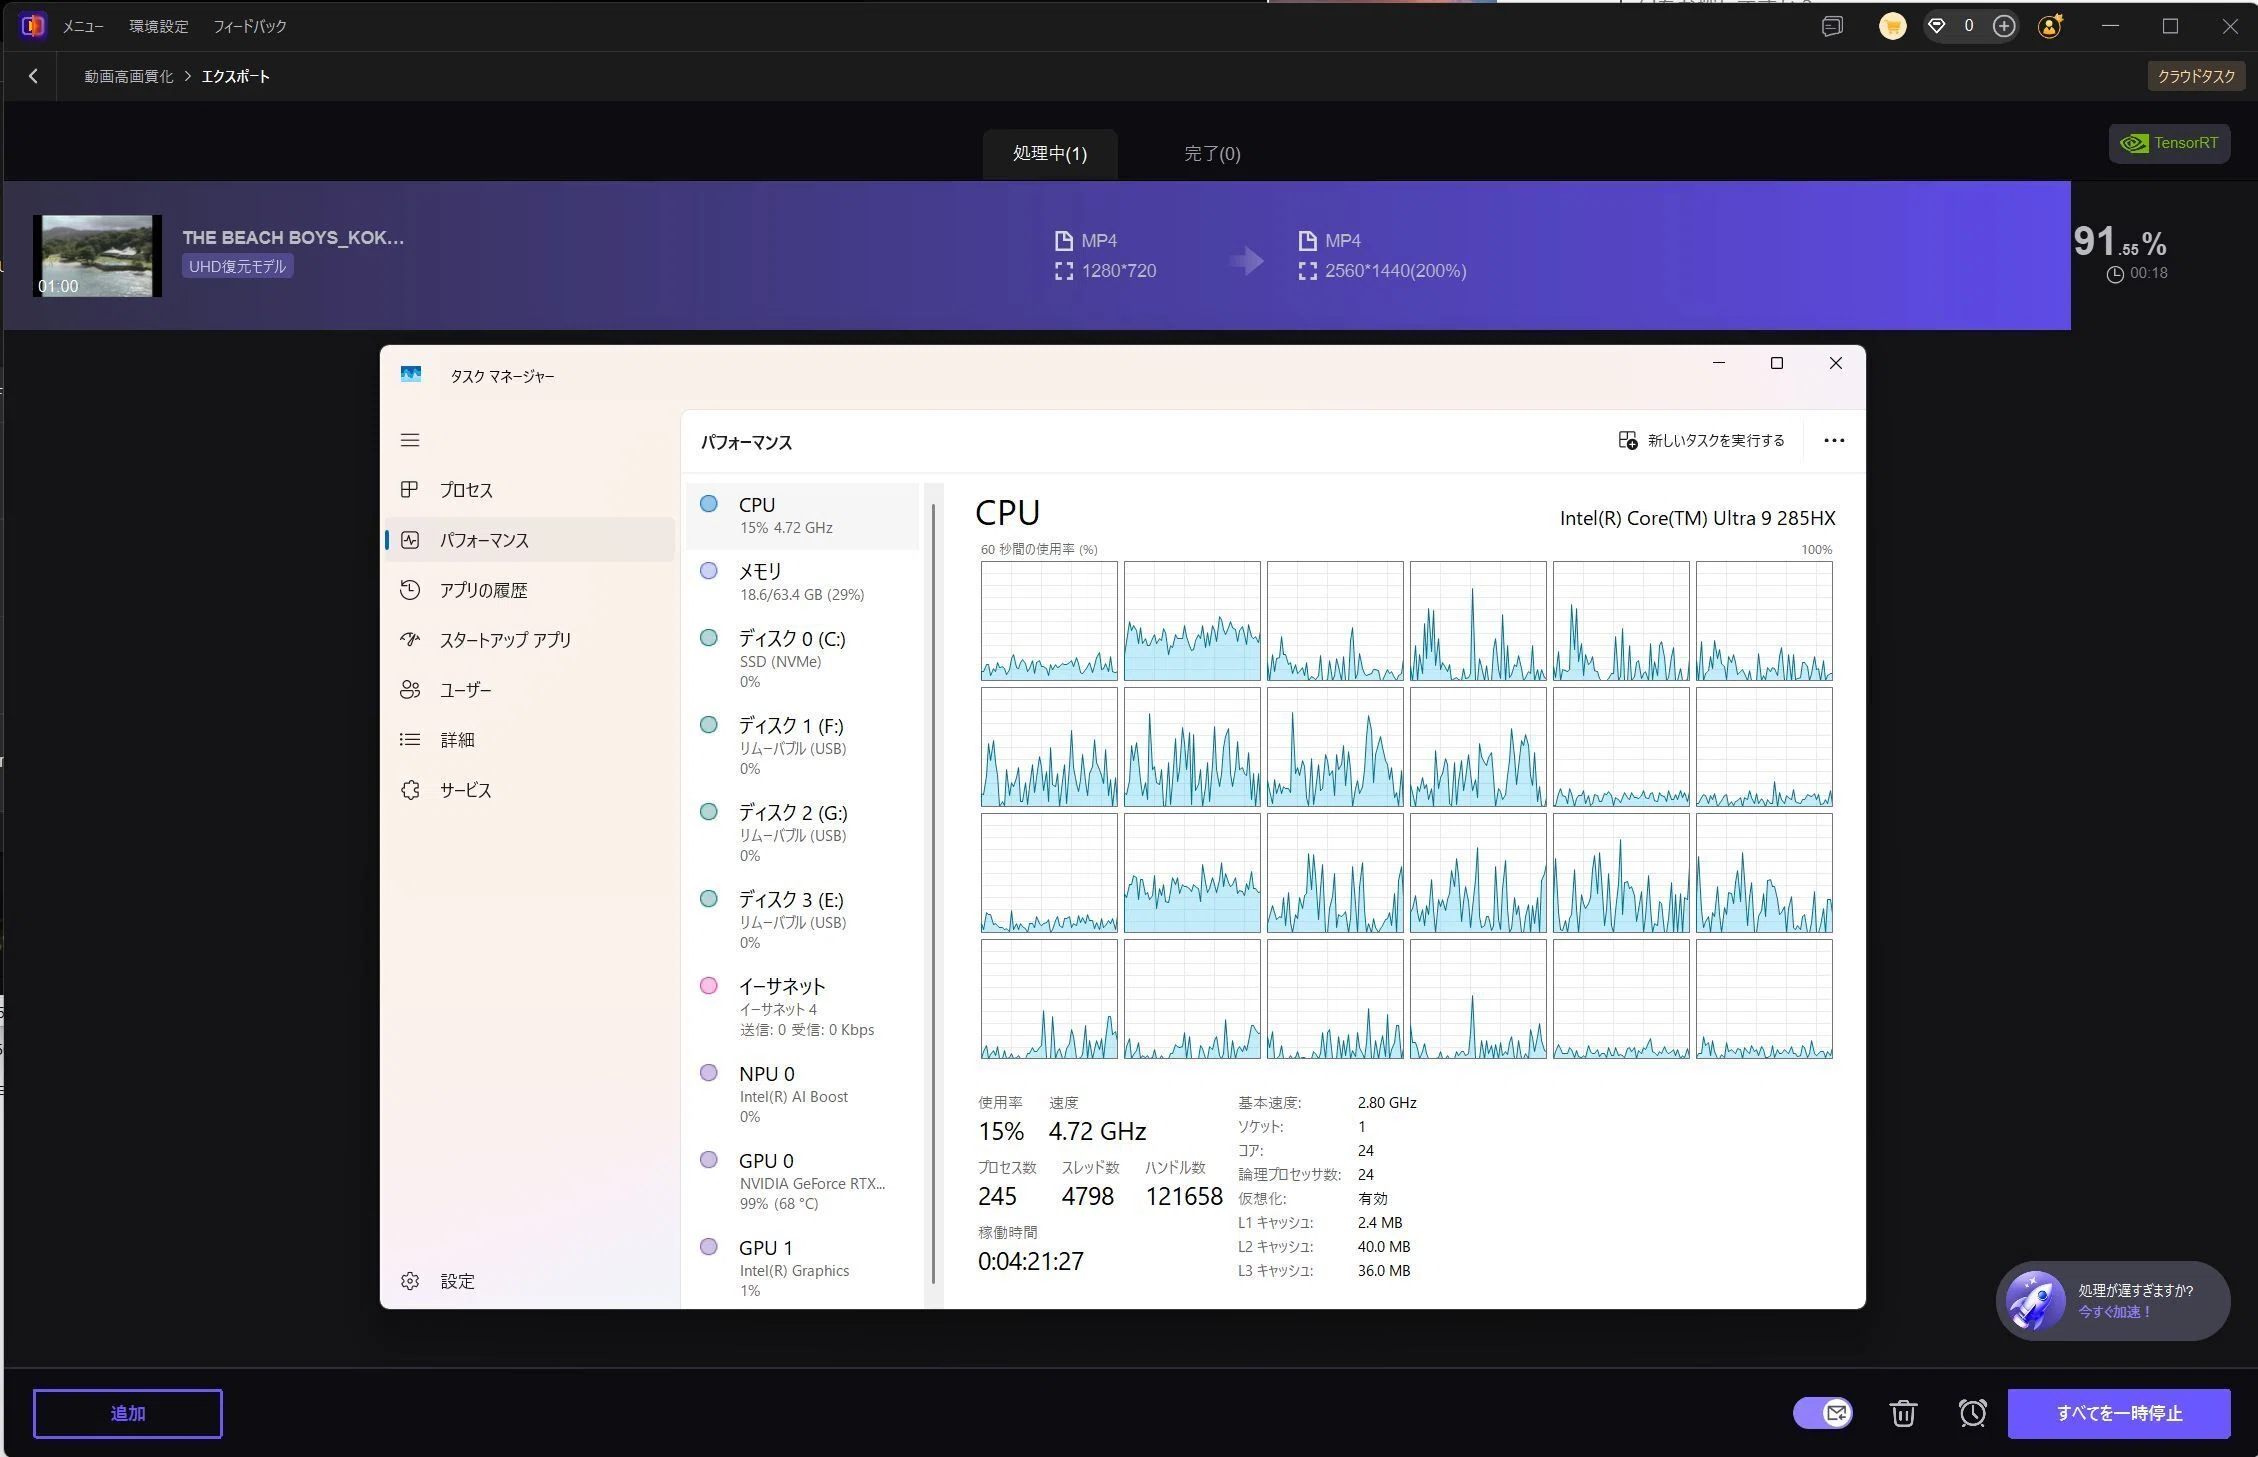Open the scheduled alarm clock icon
This screenshot has width=2258, height=1457.
pos(1972,1413)
